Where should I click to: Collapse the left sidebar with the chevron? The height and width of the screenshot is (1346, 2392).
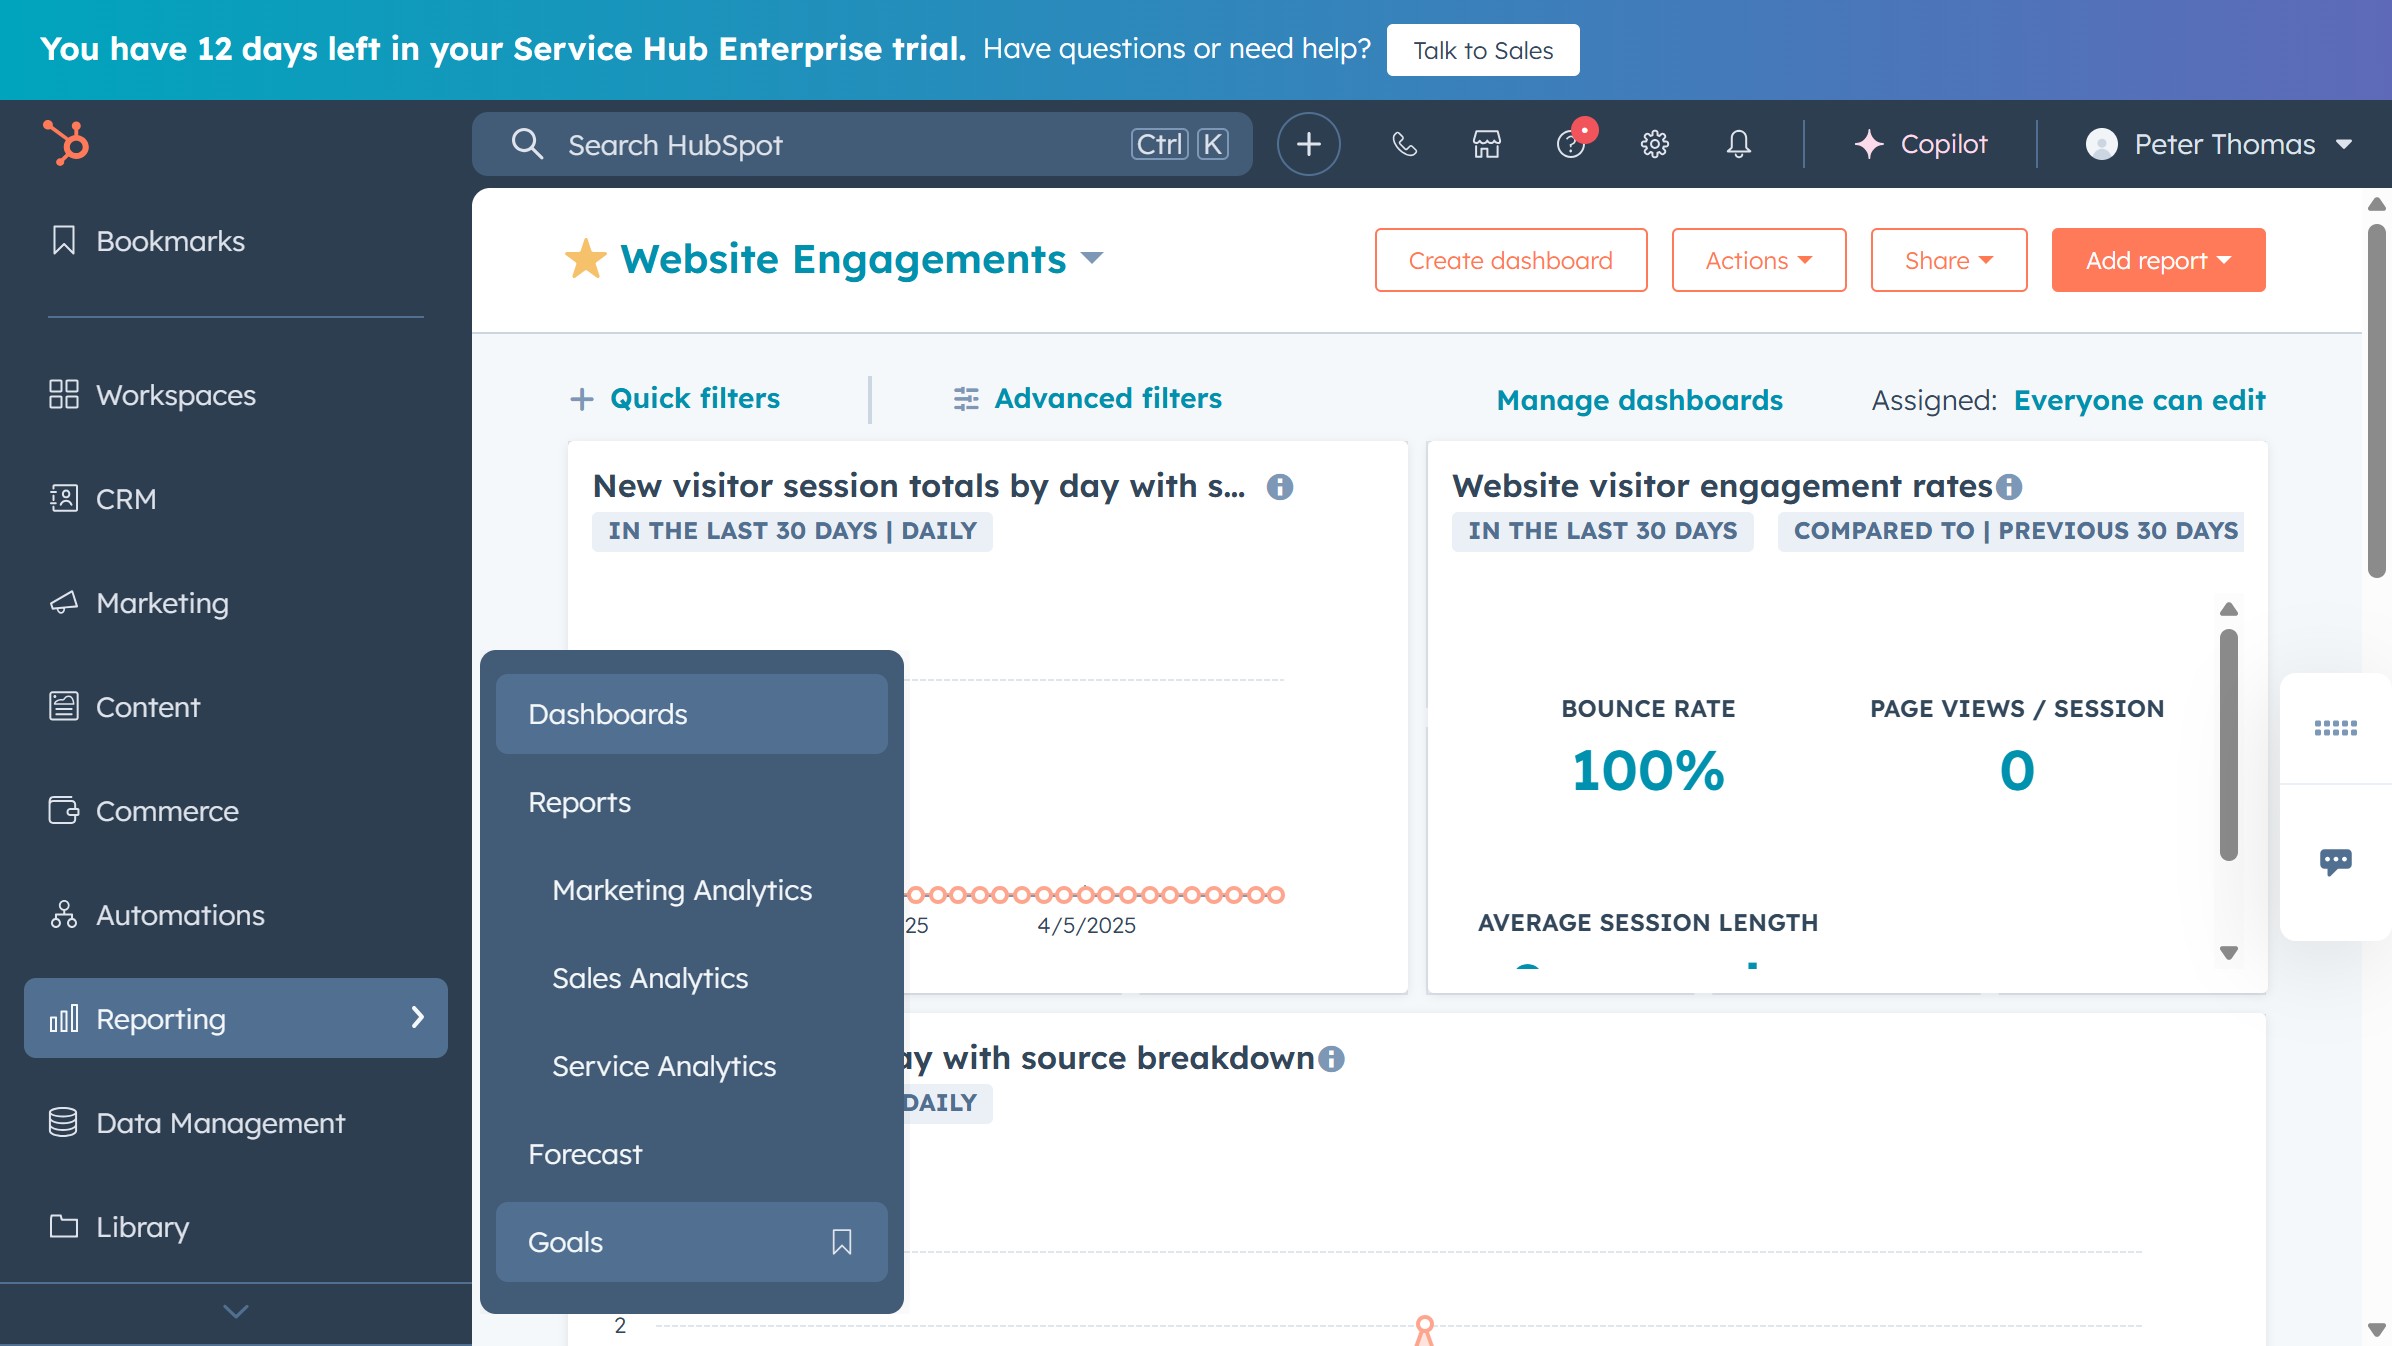tap(235, 1310)
